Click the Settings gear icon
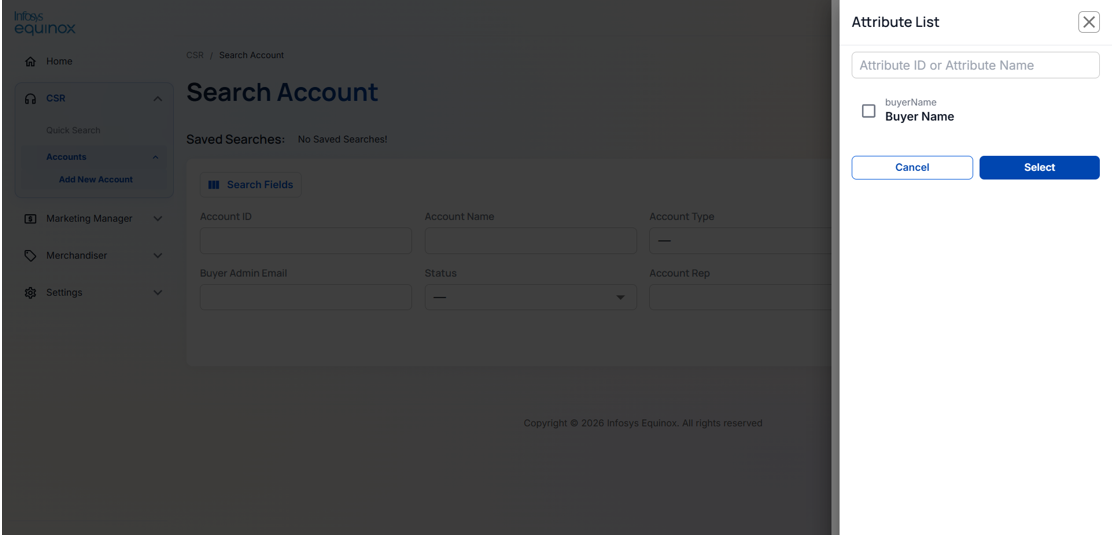This screenshot has width=1118, height=535. [30, 292]
